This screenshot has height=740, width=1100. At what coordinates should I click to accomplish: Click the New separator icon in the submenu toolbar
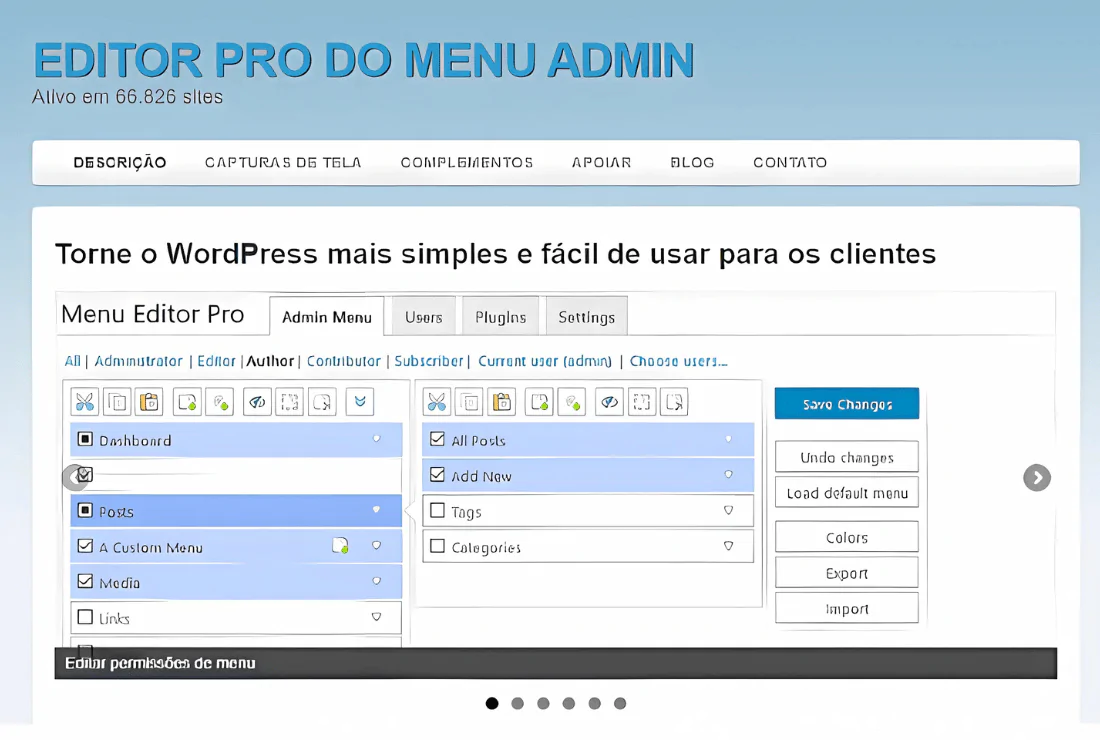[x=572, y=402]
